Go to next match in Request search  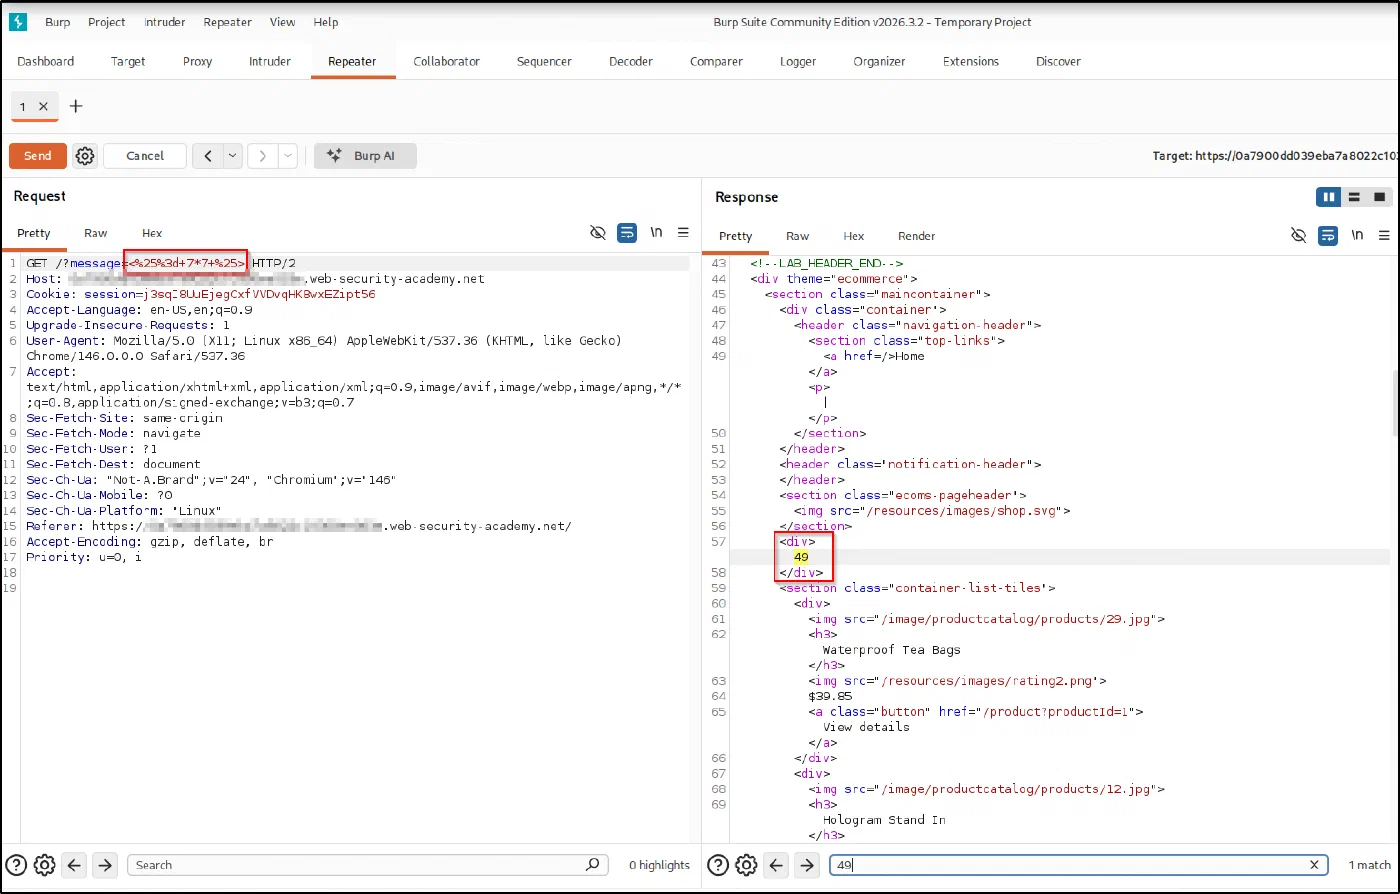tap(106, 865)
